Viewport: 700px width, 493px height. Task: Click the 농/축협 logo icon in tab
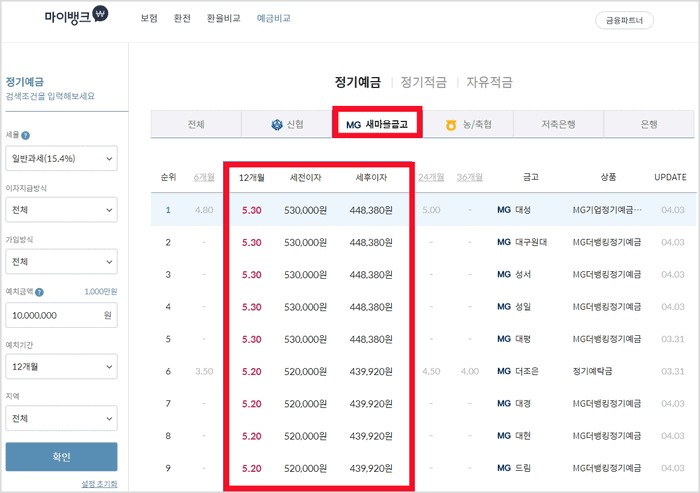tap(451, 125)
